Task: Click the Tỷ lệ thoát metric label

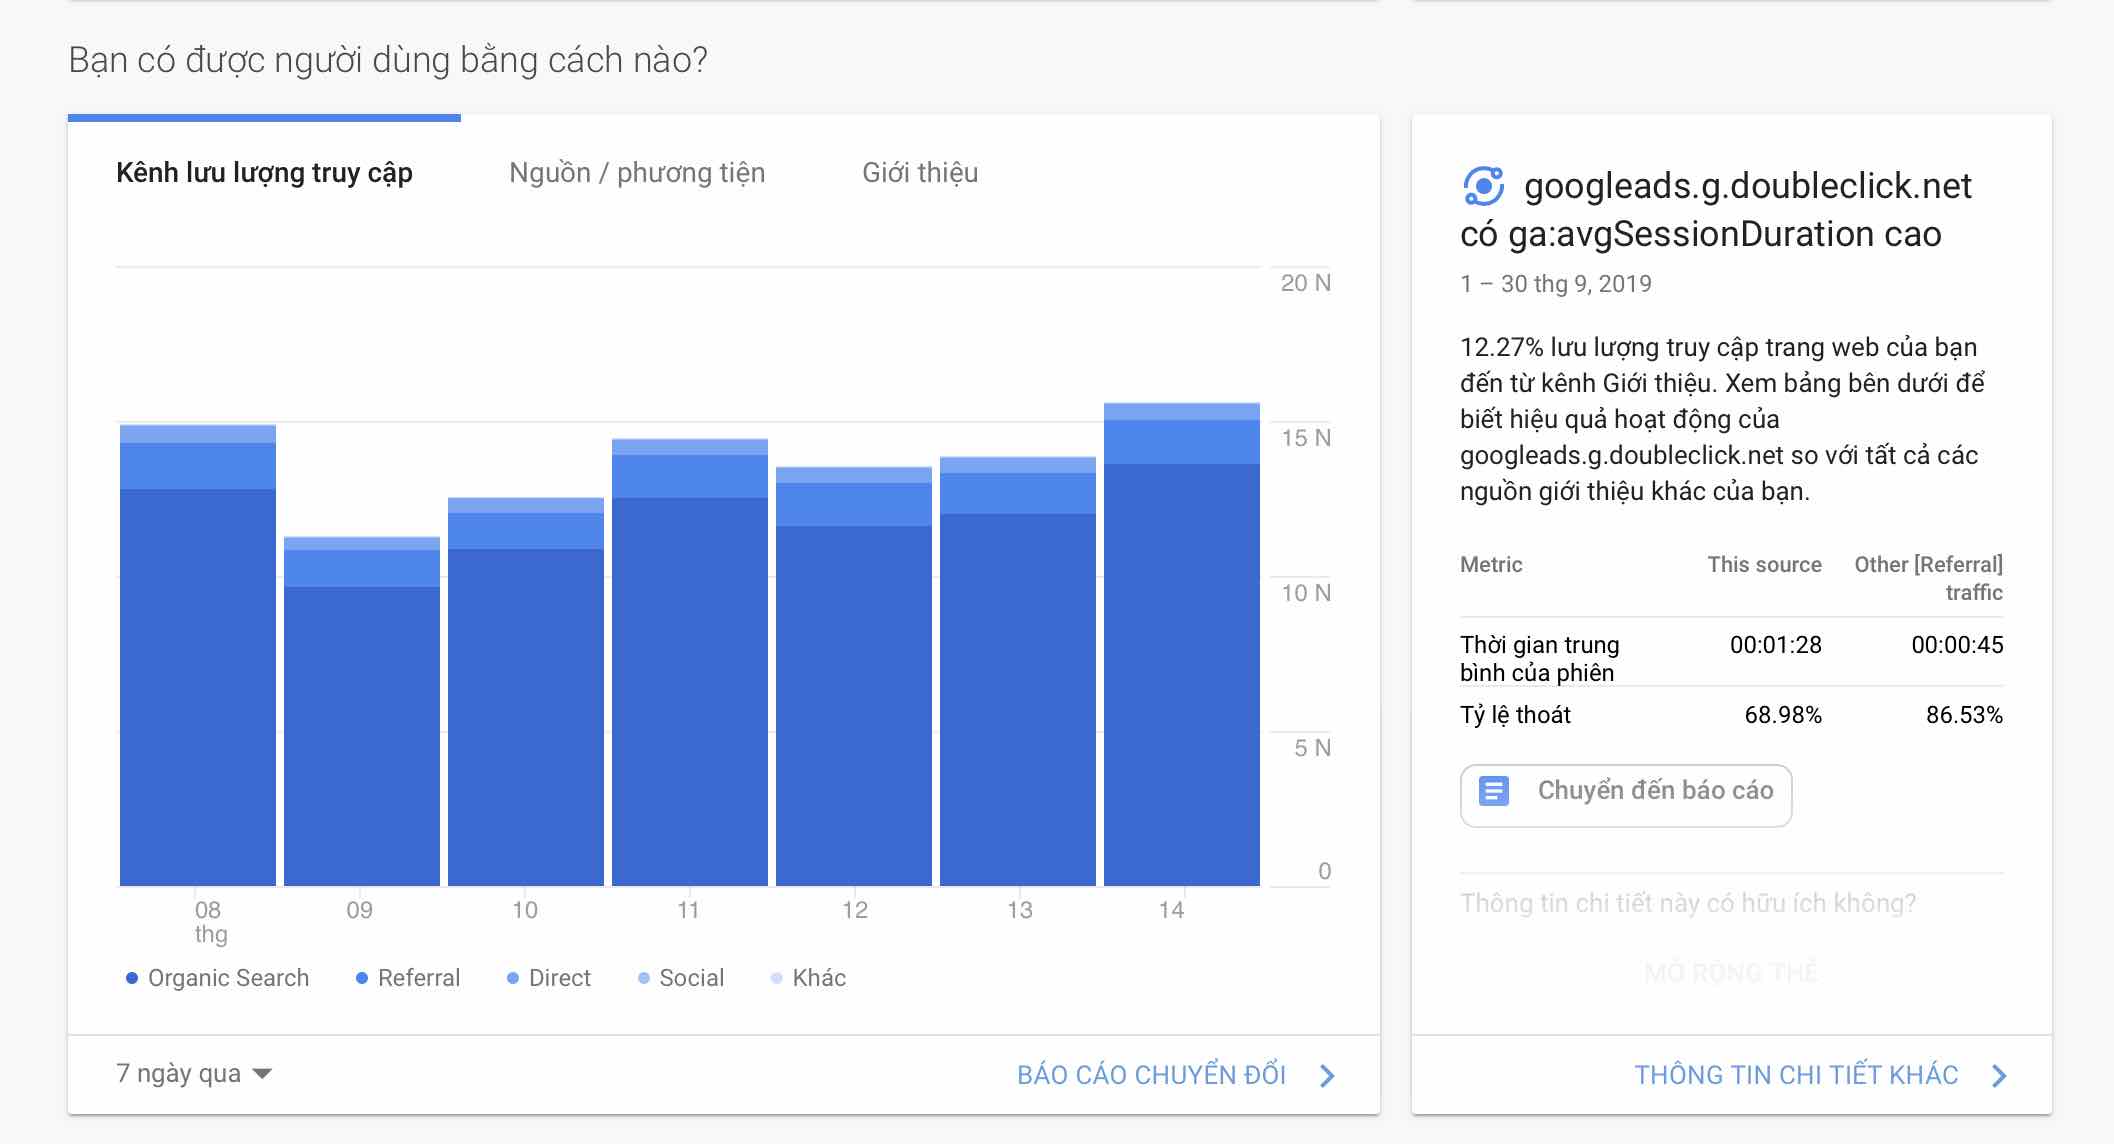Action: tap(1515, 715)
